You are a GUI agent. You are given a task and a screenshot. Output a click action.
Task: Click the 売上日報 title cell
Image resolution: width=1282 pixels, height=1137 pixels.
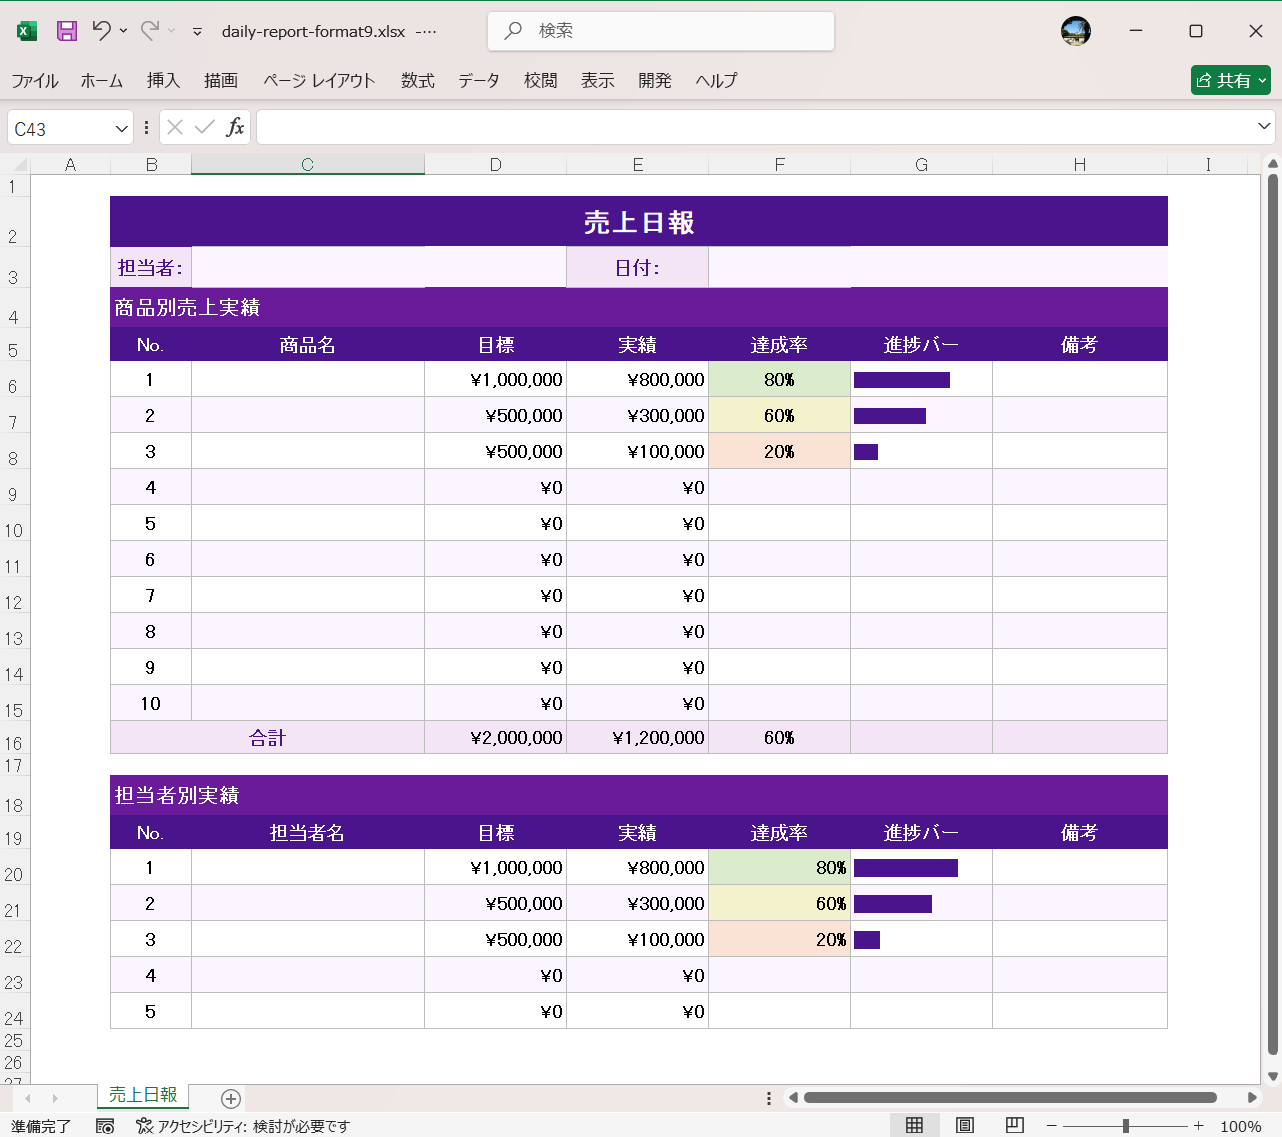(x=639, y=222)
